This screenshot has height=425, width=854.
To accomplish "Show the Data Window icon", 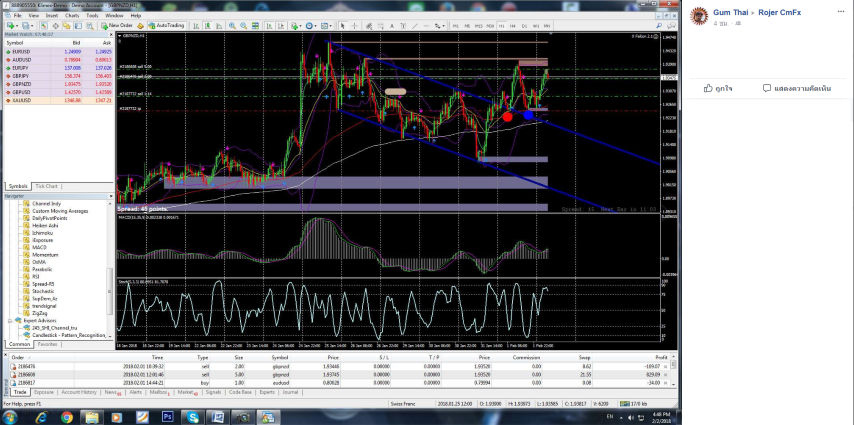I will point(56,25).
